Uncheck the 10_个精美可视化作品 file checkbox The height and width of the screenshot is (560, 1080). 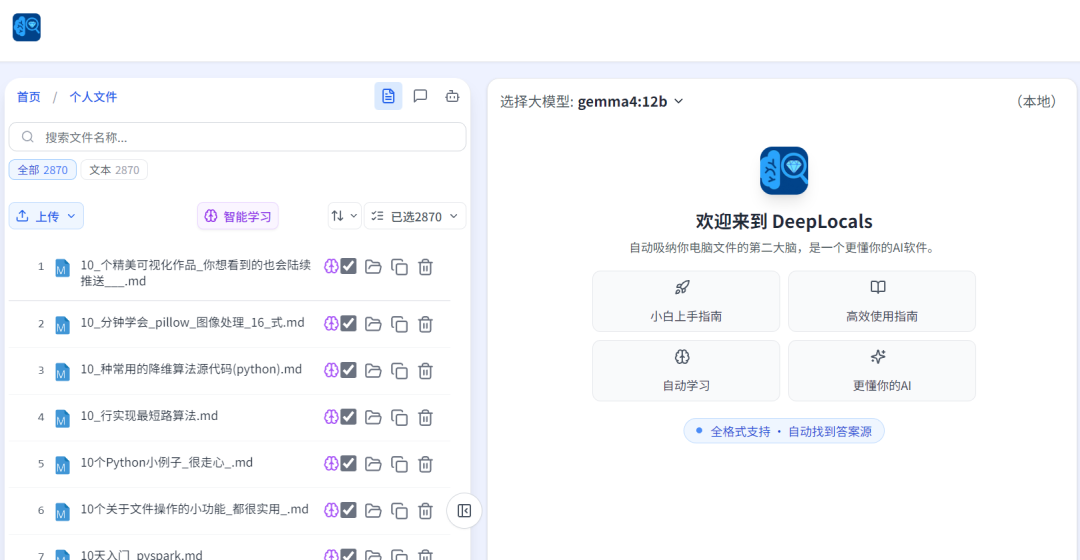[349, 266]
